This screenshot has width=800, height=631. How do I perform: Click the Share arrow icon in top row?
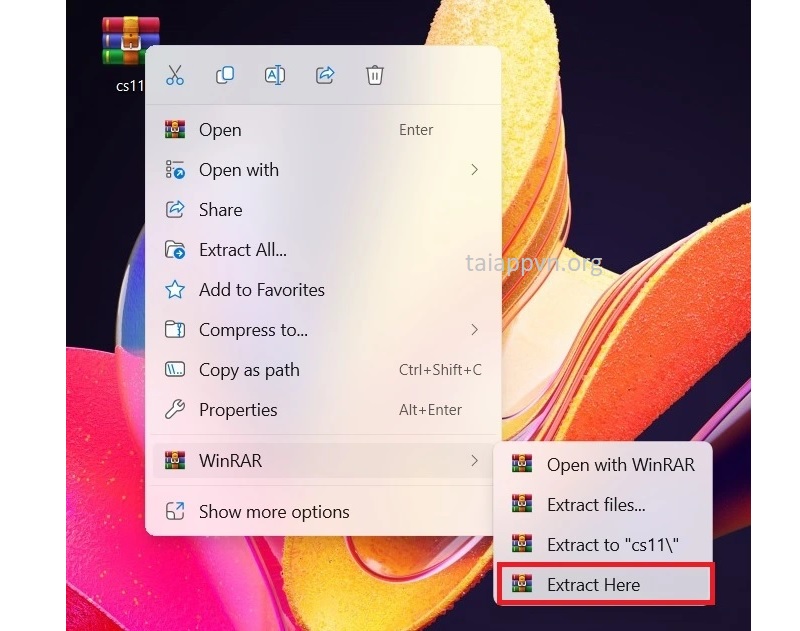click(x=325, y=75)
